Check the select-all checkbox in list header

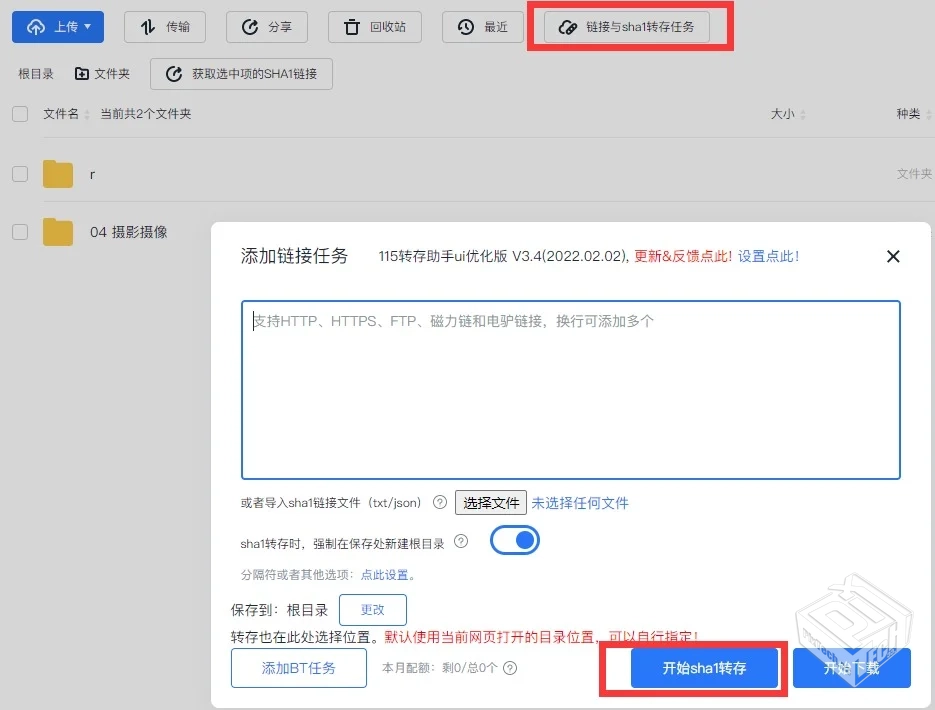tap(18, 113)
